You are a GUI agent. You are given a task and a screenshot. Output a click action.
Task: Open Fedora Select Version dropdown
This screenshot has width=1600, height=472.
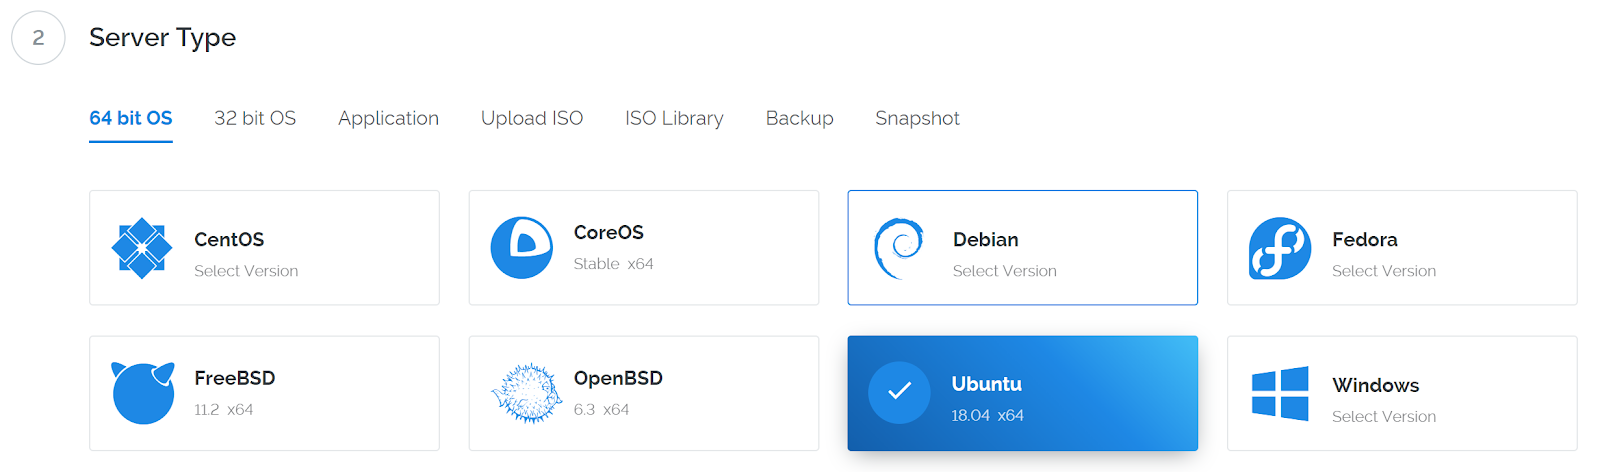pos(1383,271)
